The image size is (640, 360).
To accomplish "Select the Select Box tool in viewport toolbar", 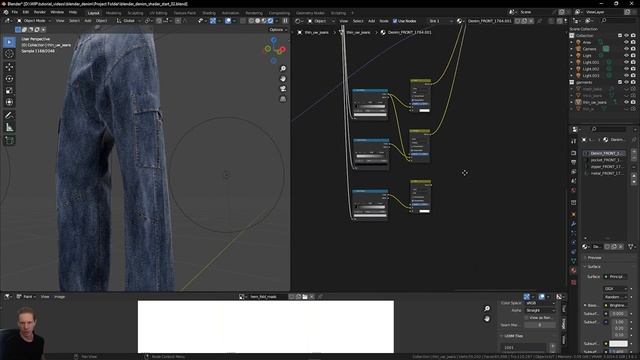I will [9, 42].
